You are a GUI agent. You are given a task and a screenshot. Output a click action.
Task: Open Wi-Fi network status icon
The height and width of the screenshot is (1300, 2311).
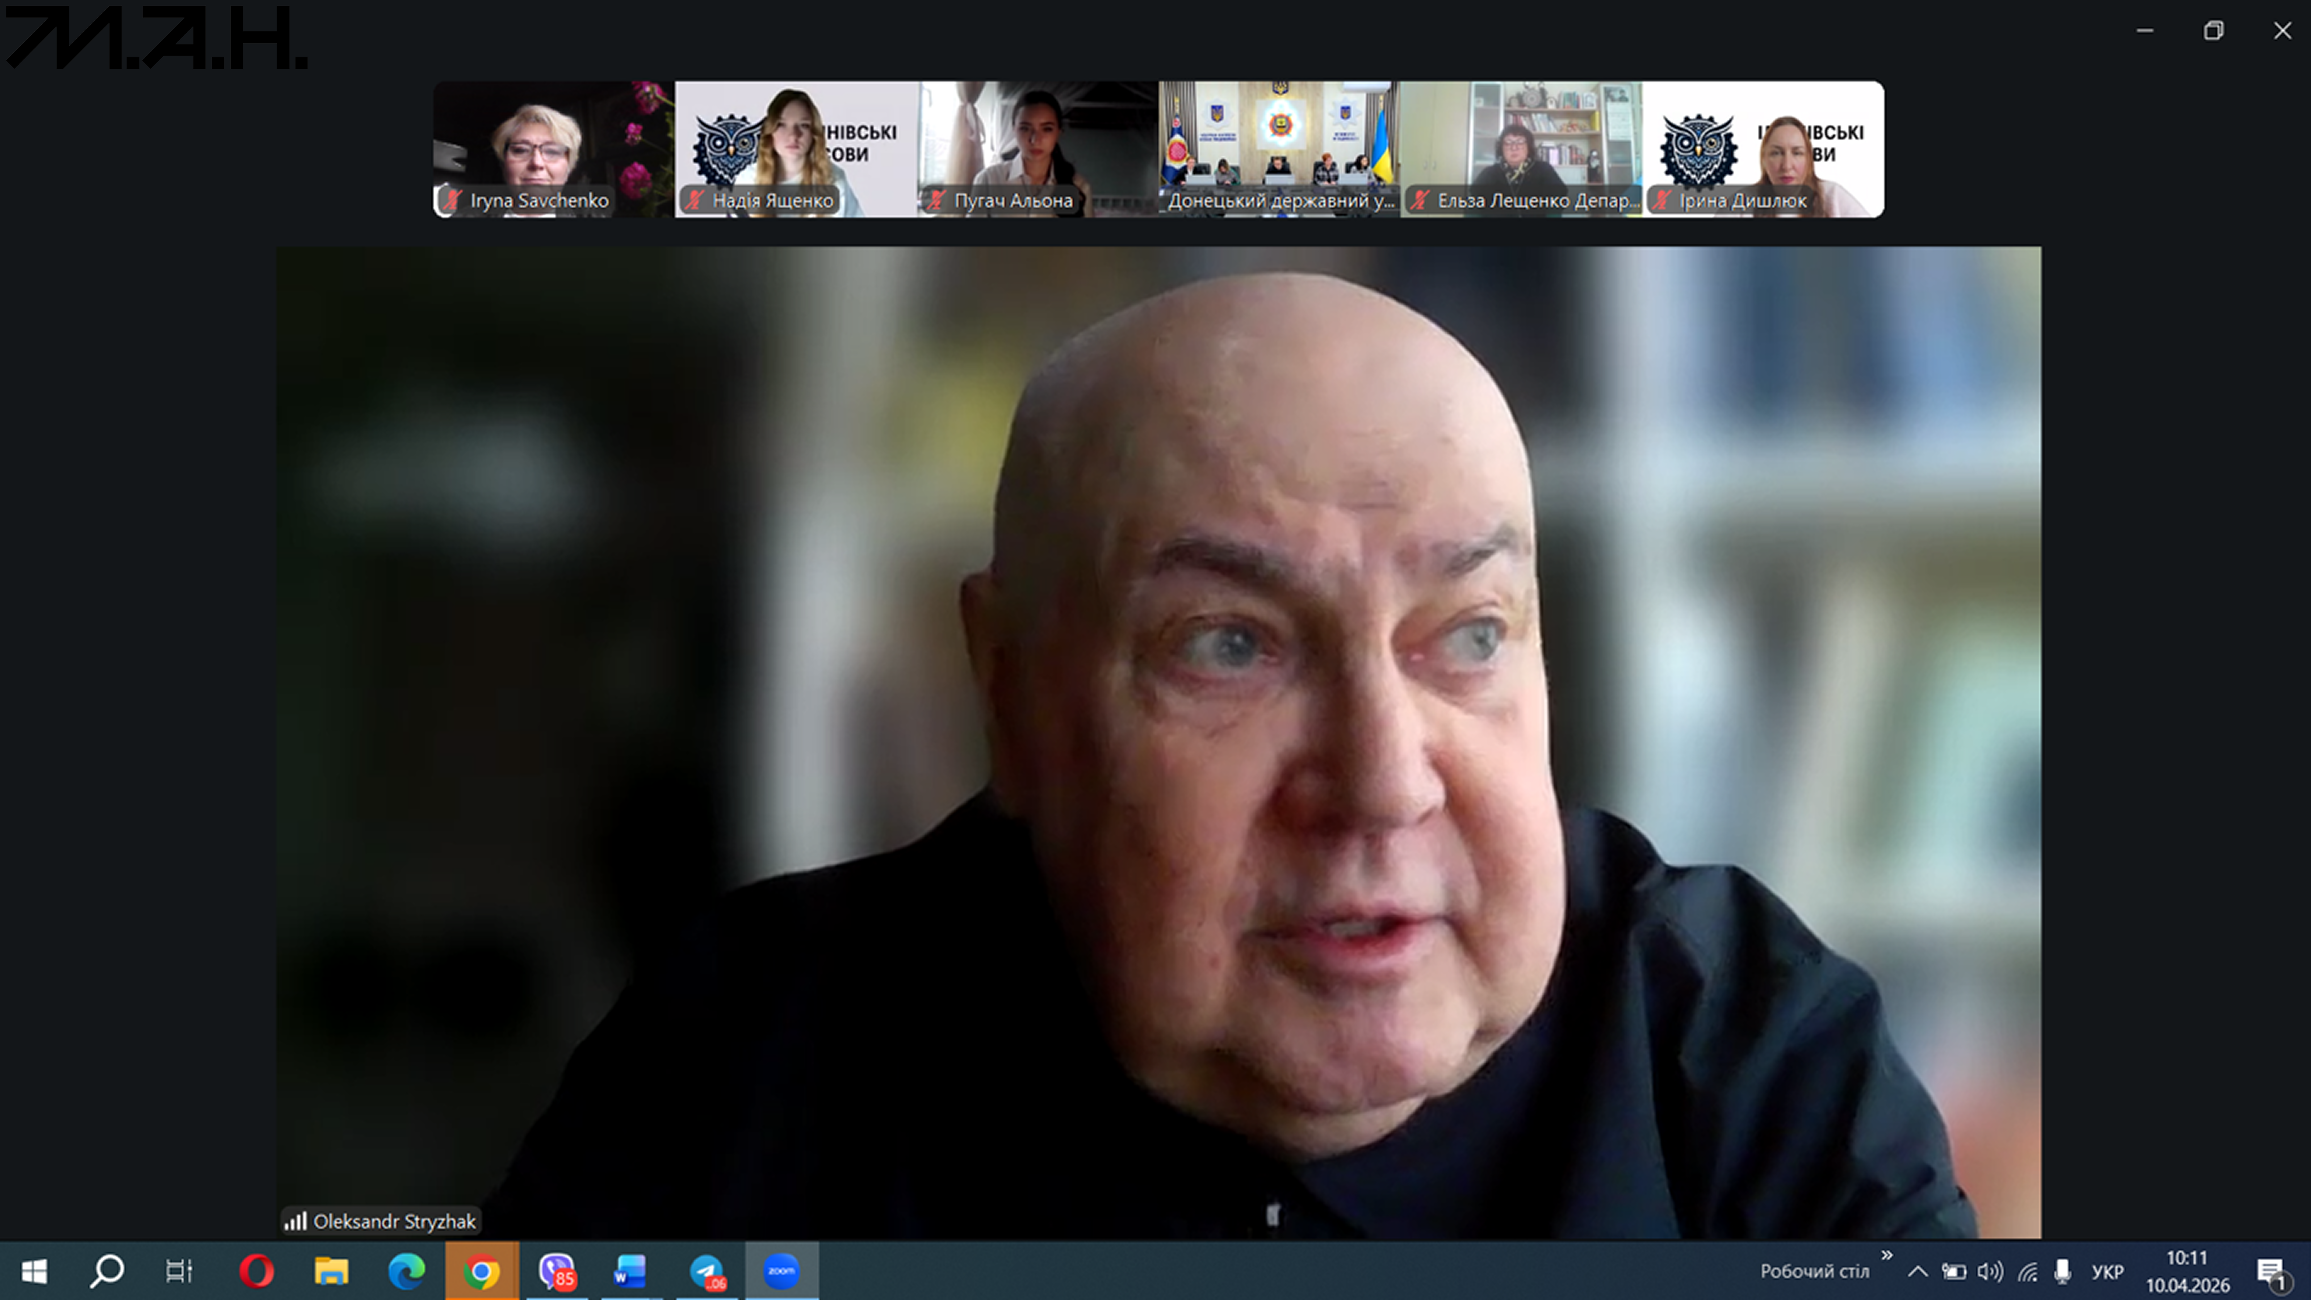[x=2027, y=1272]
